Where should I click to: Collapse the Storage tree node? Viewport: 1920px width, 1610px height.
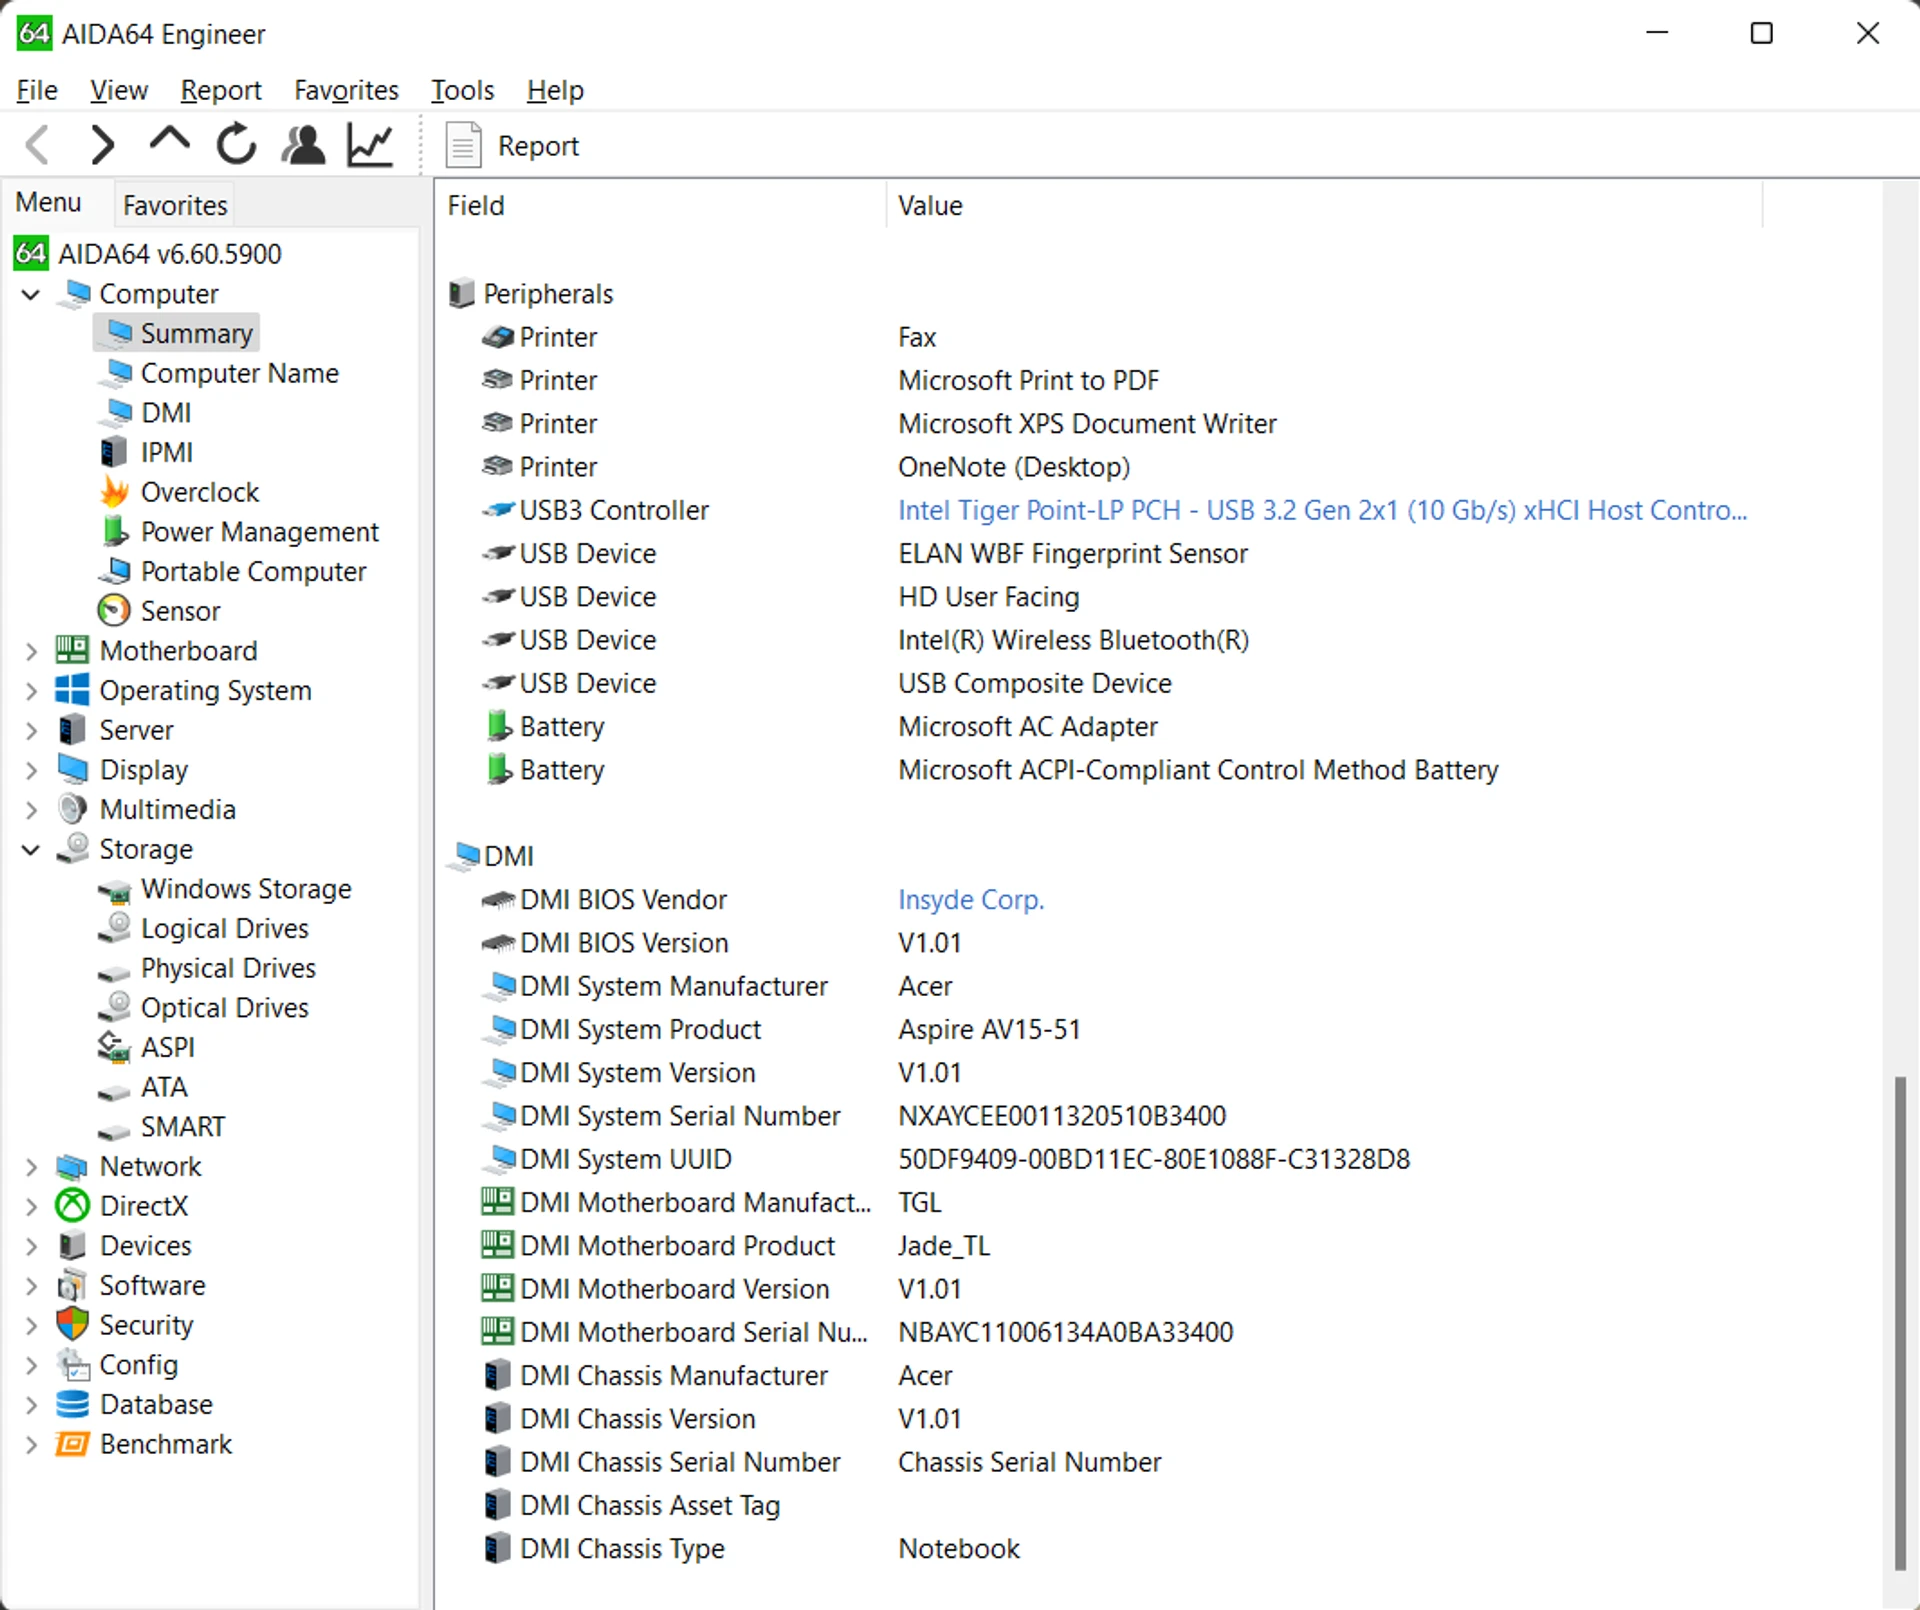31,849
